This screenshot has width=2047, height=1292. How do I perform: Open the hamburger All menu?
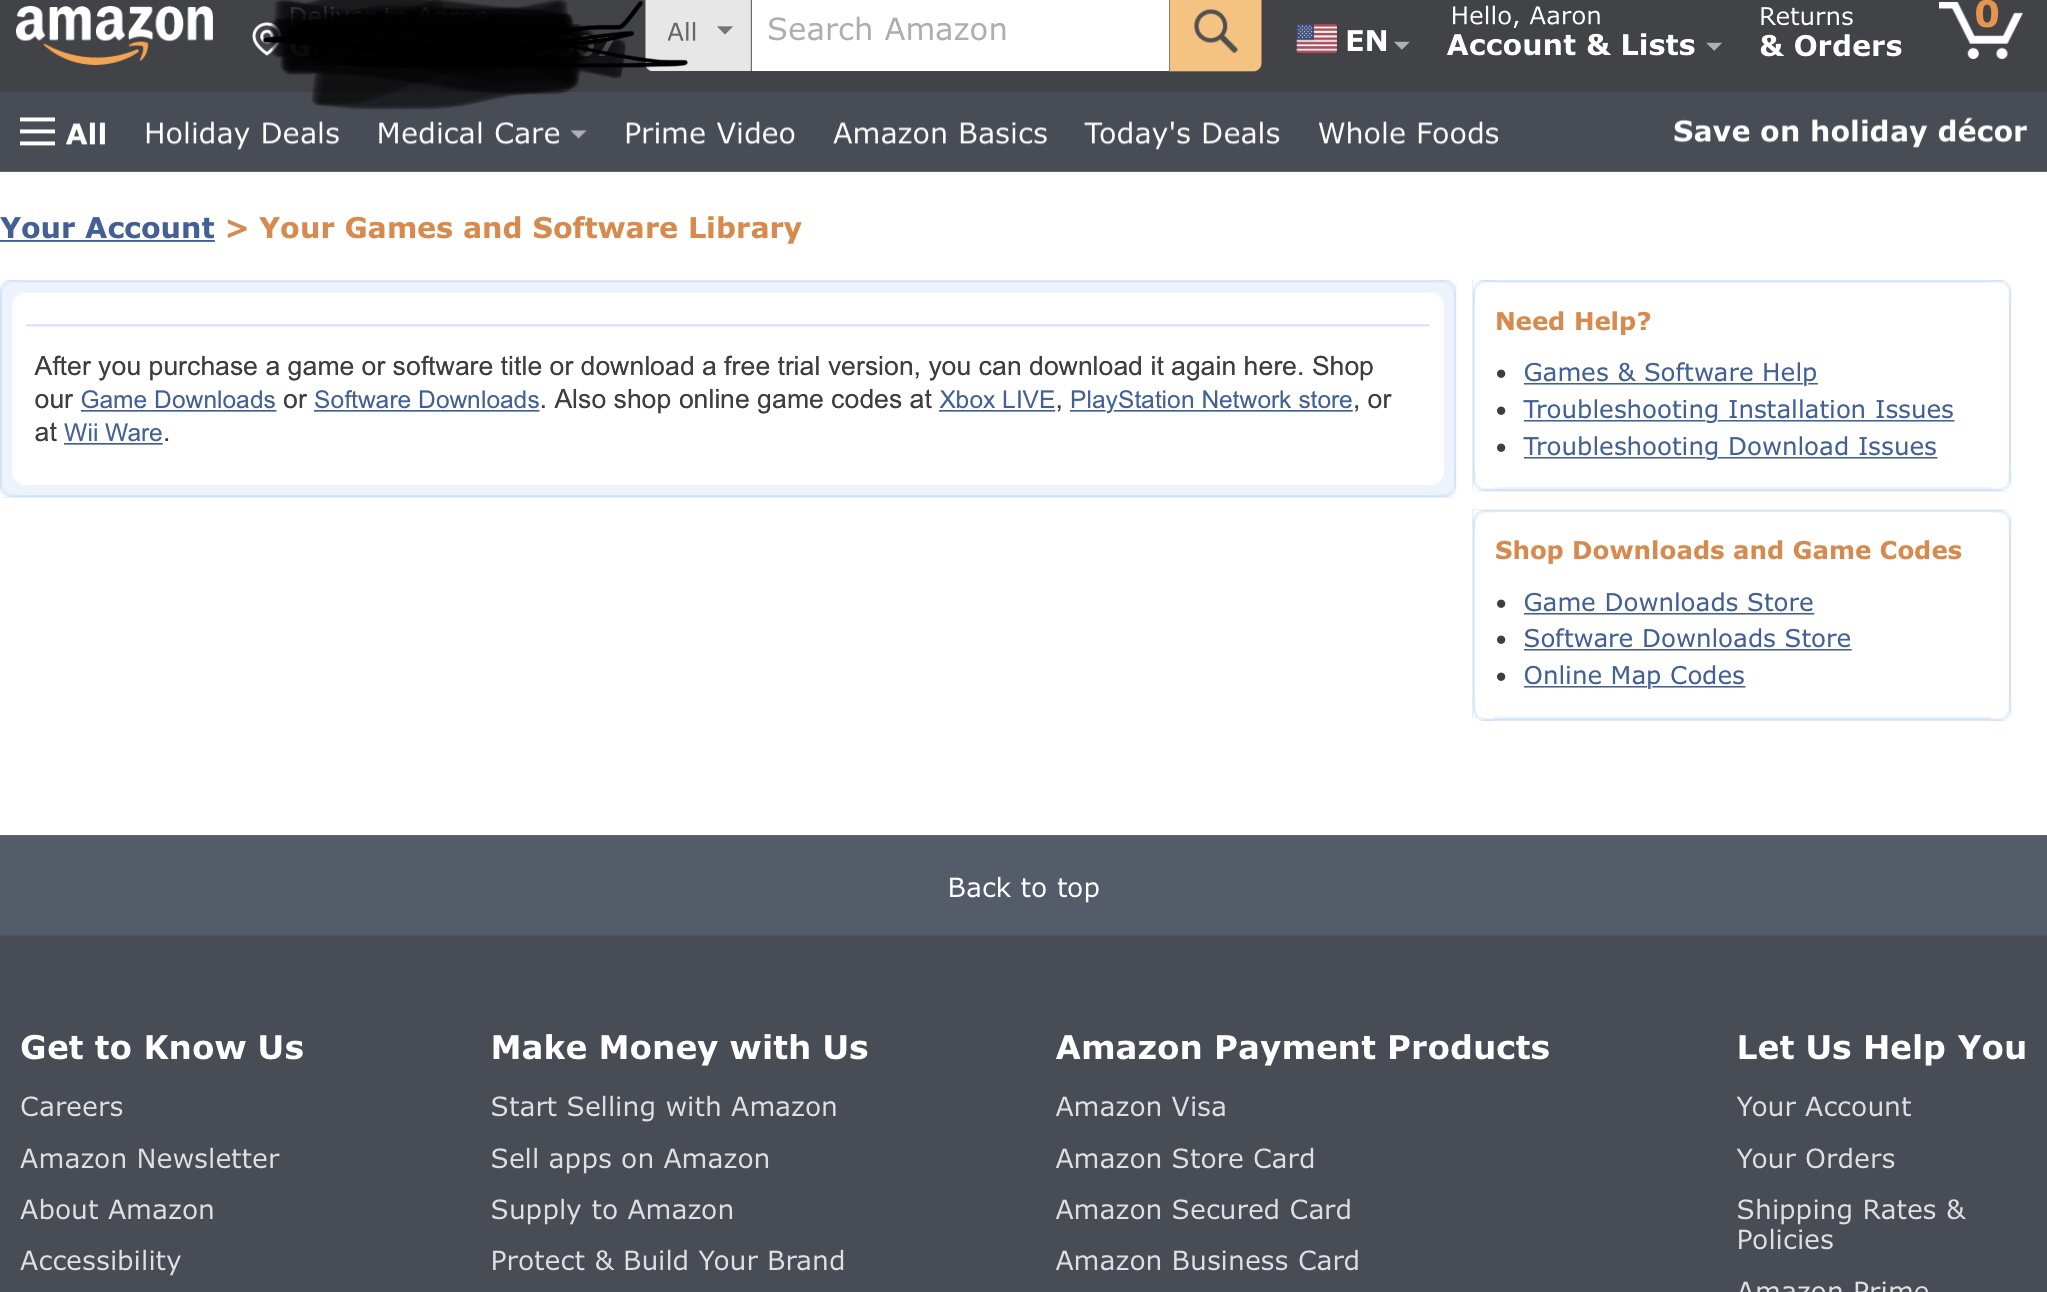point(63,133)
